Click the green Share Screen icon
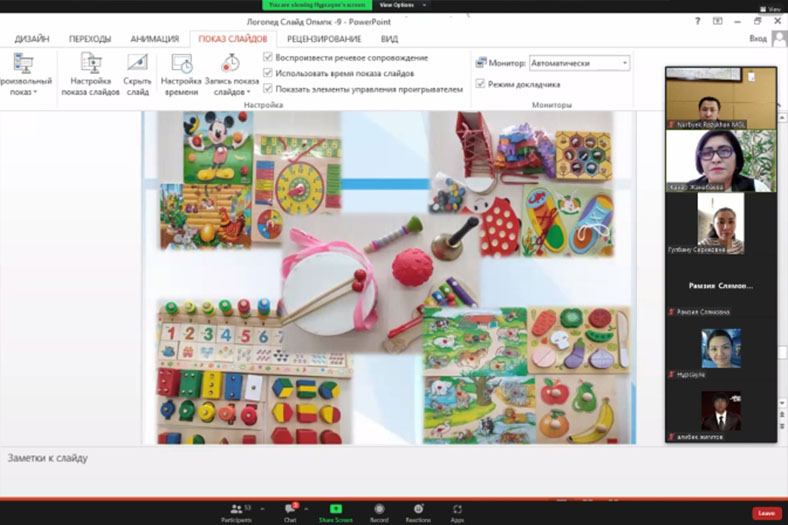Viewport: 788px width, 525px height. click(335, 509)
